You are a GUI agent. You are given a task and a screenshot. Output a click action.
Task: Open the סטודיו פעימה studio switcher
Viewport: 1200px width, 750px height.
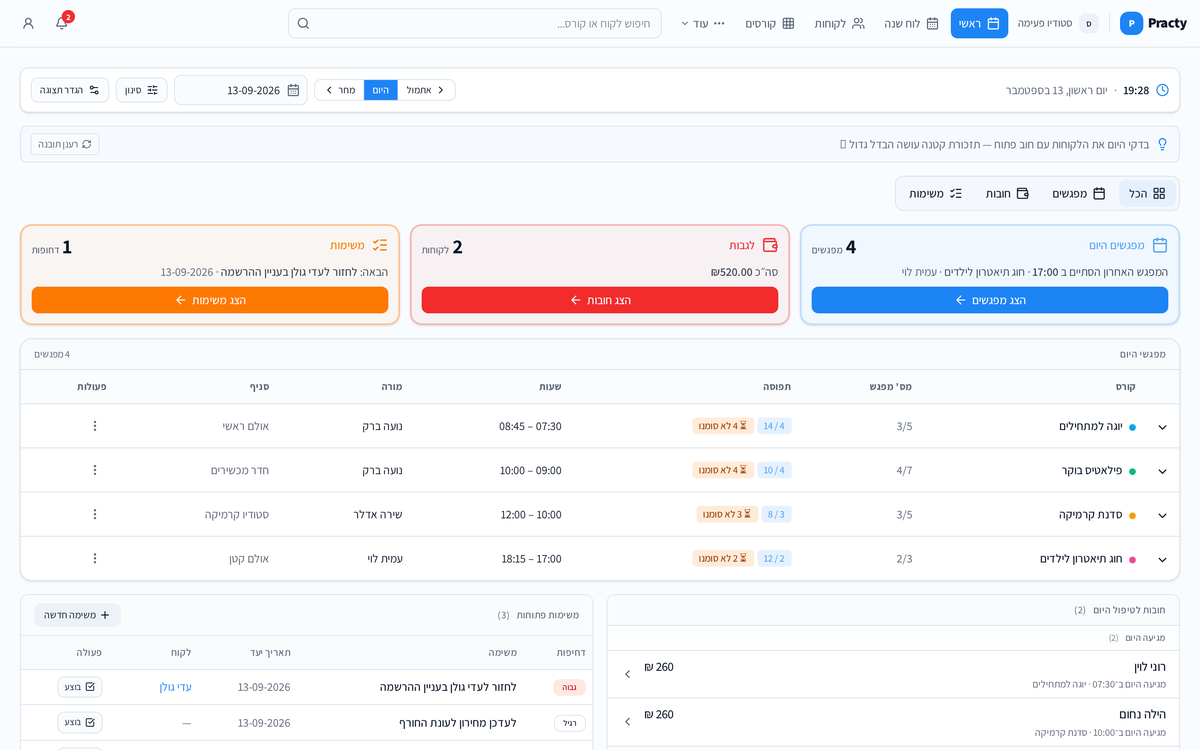(1058, 23)
